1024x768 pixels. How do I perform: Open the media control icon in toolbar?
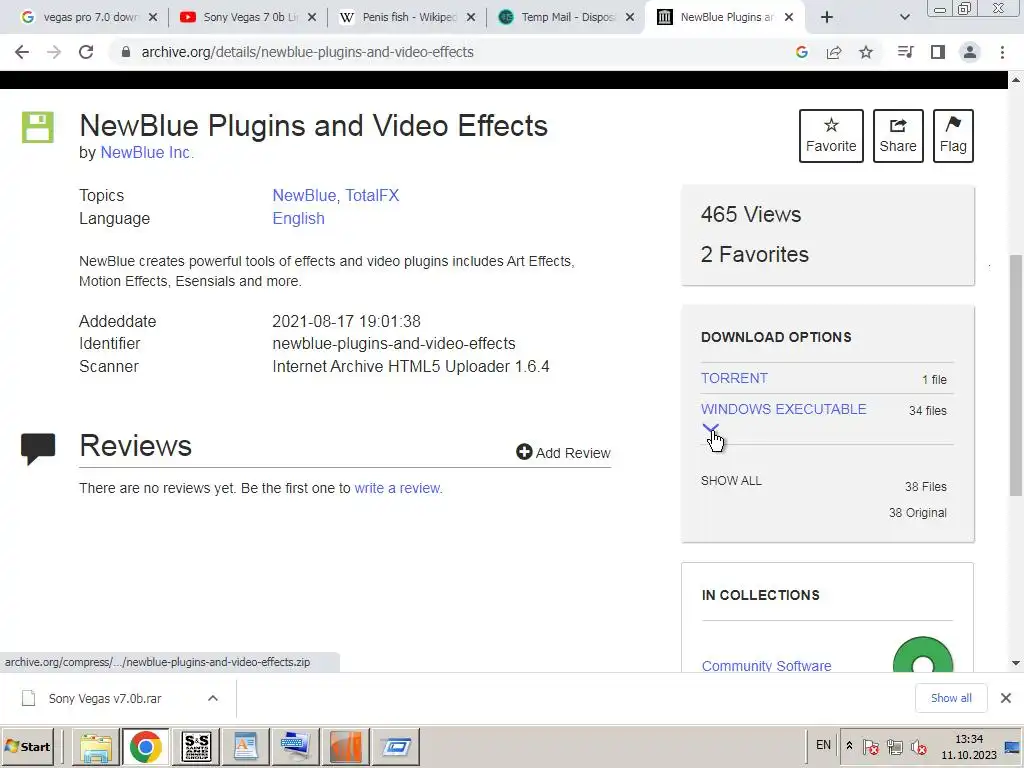click(905, 52)
